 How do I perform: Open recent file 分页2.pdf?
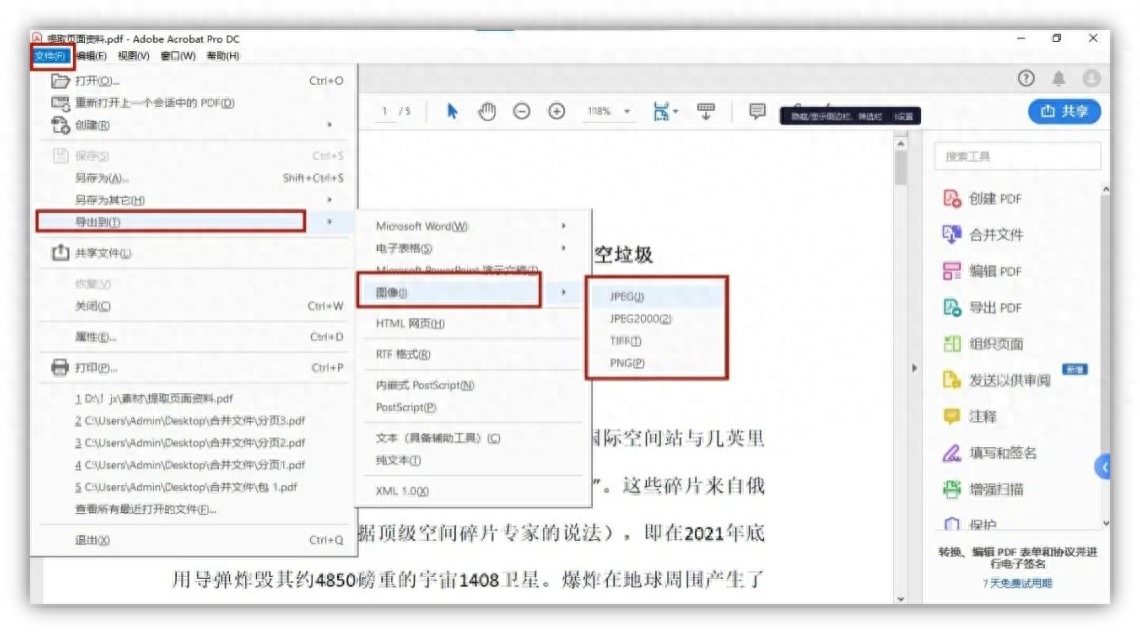190,443
